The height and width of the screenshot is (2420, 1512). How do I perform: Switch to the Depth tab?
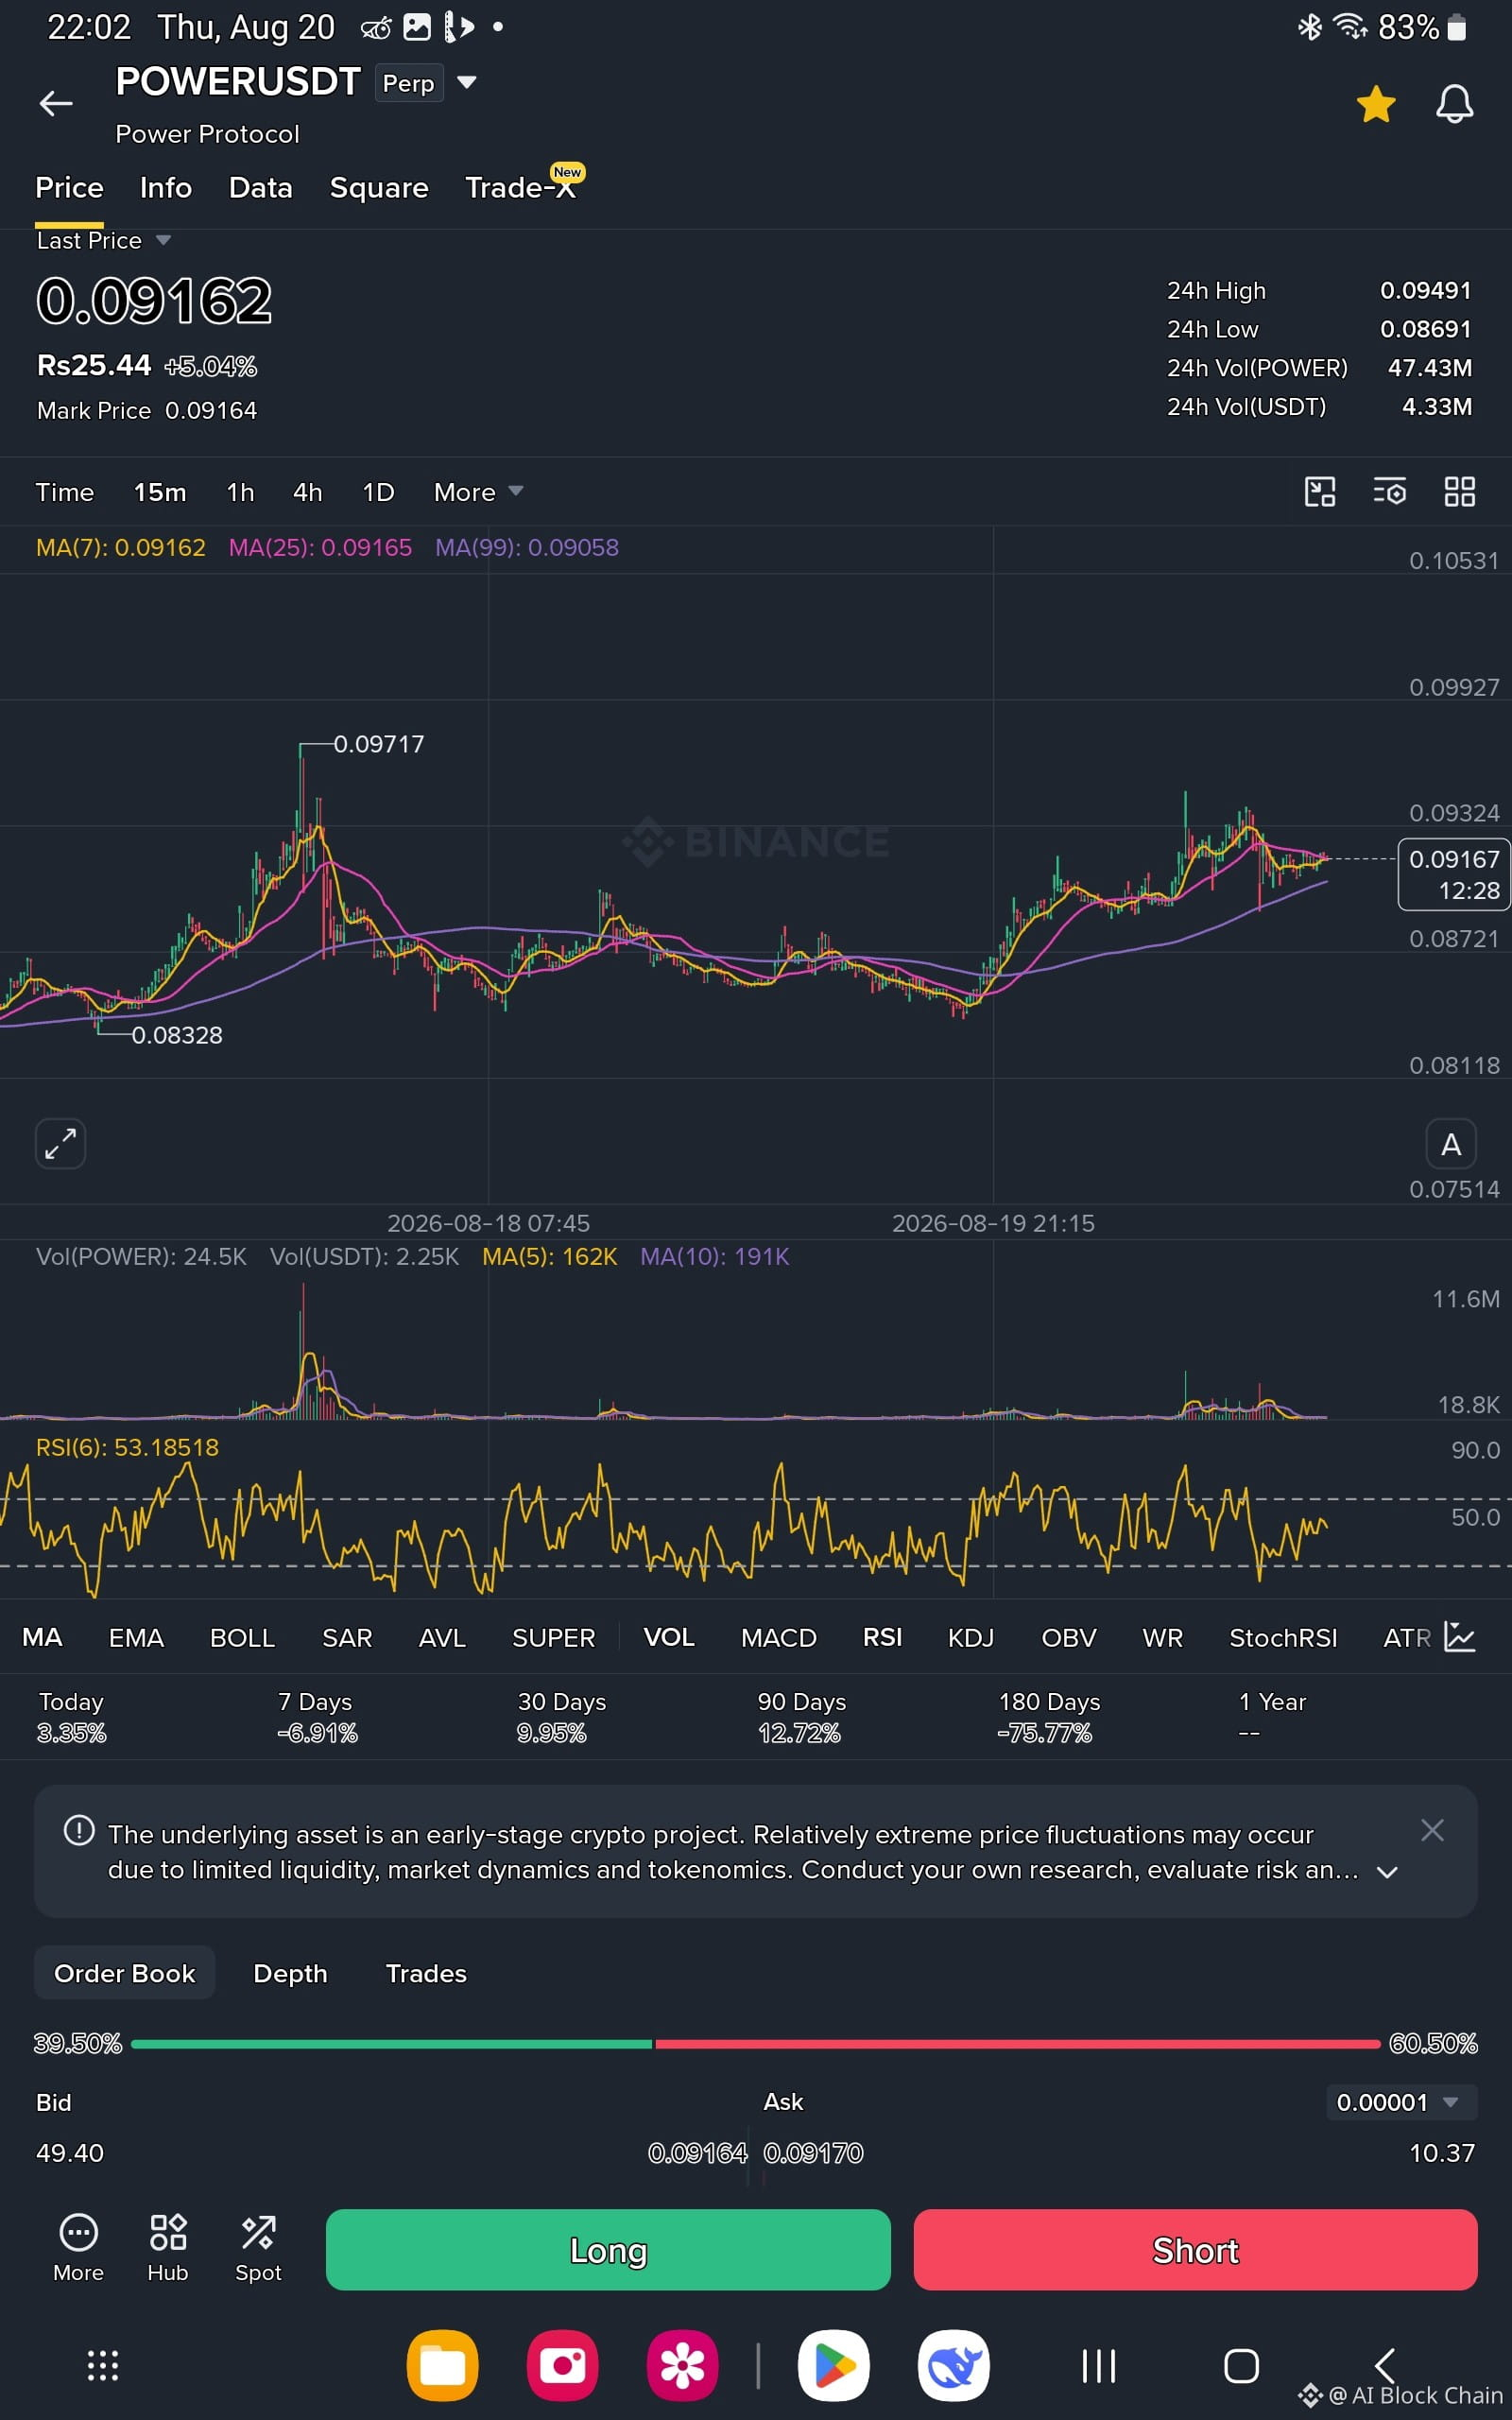290,1973
